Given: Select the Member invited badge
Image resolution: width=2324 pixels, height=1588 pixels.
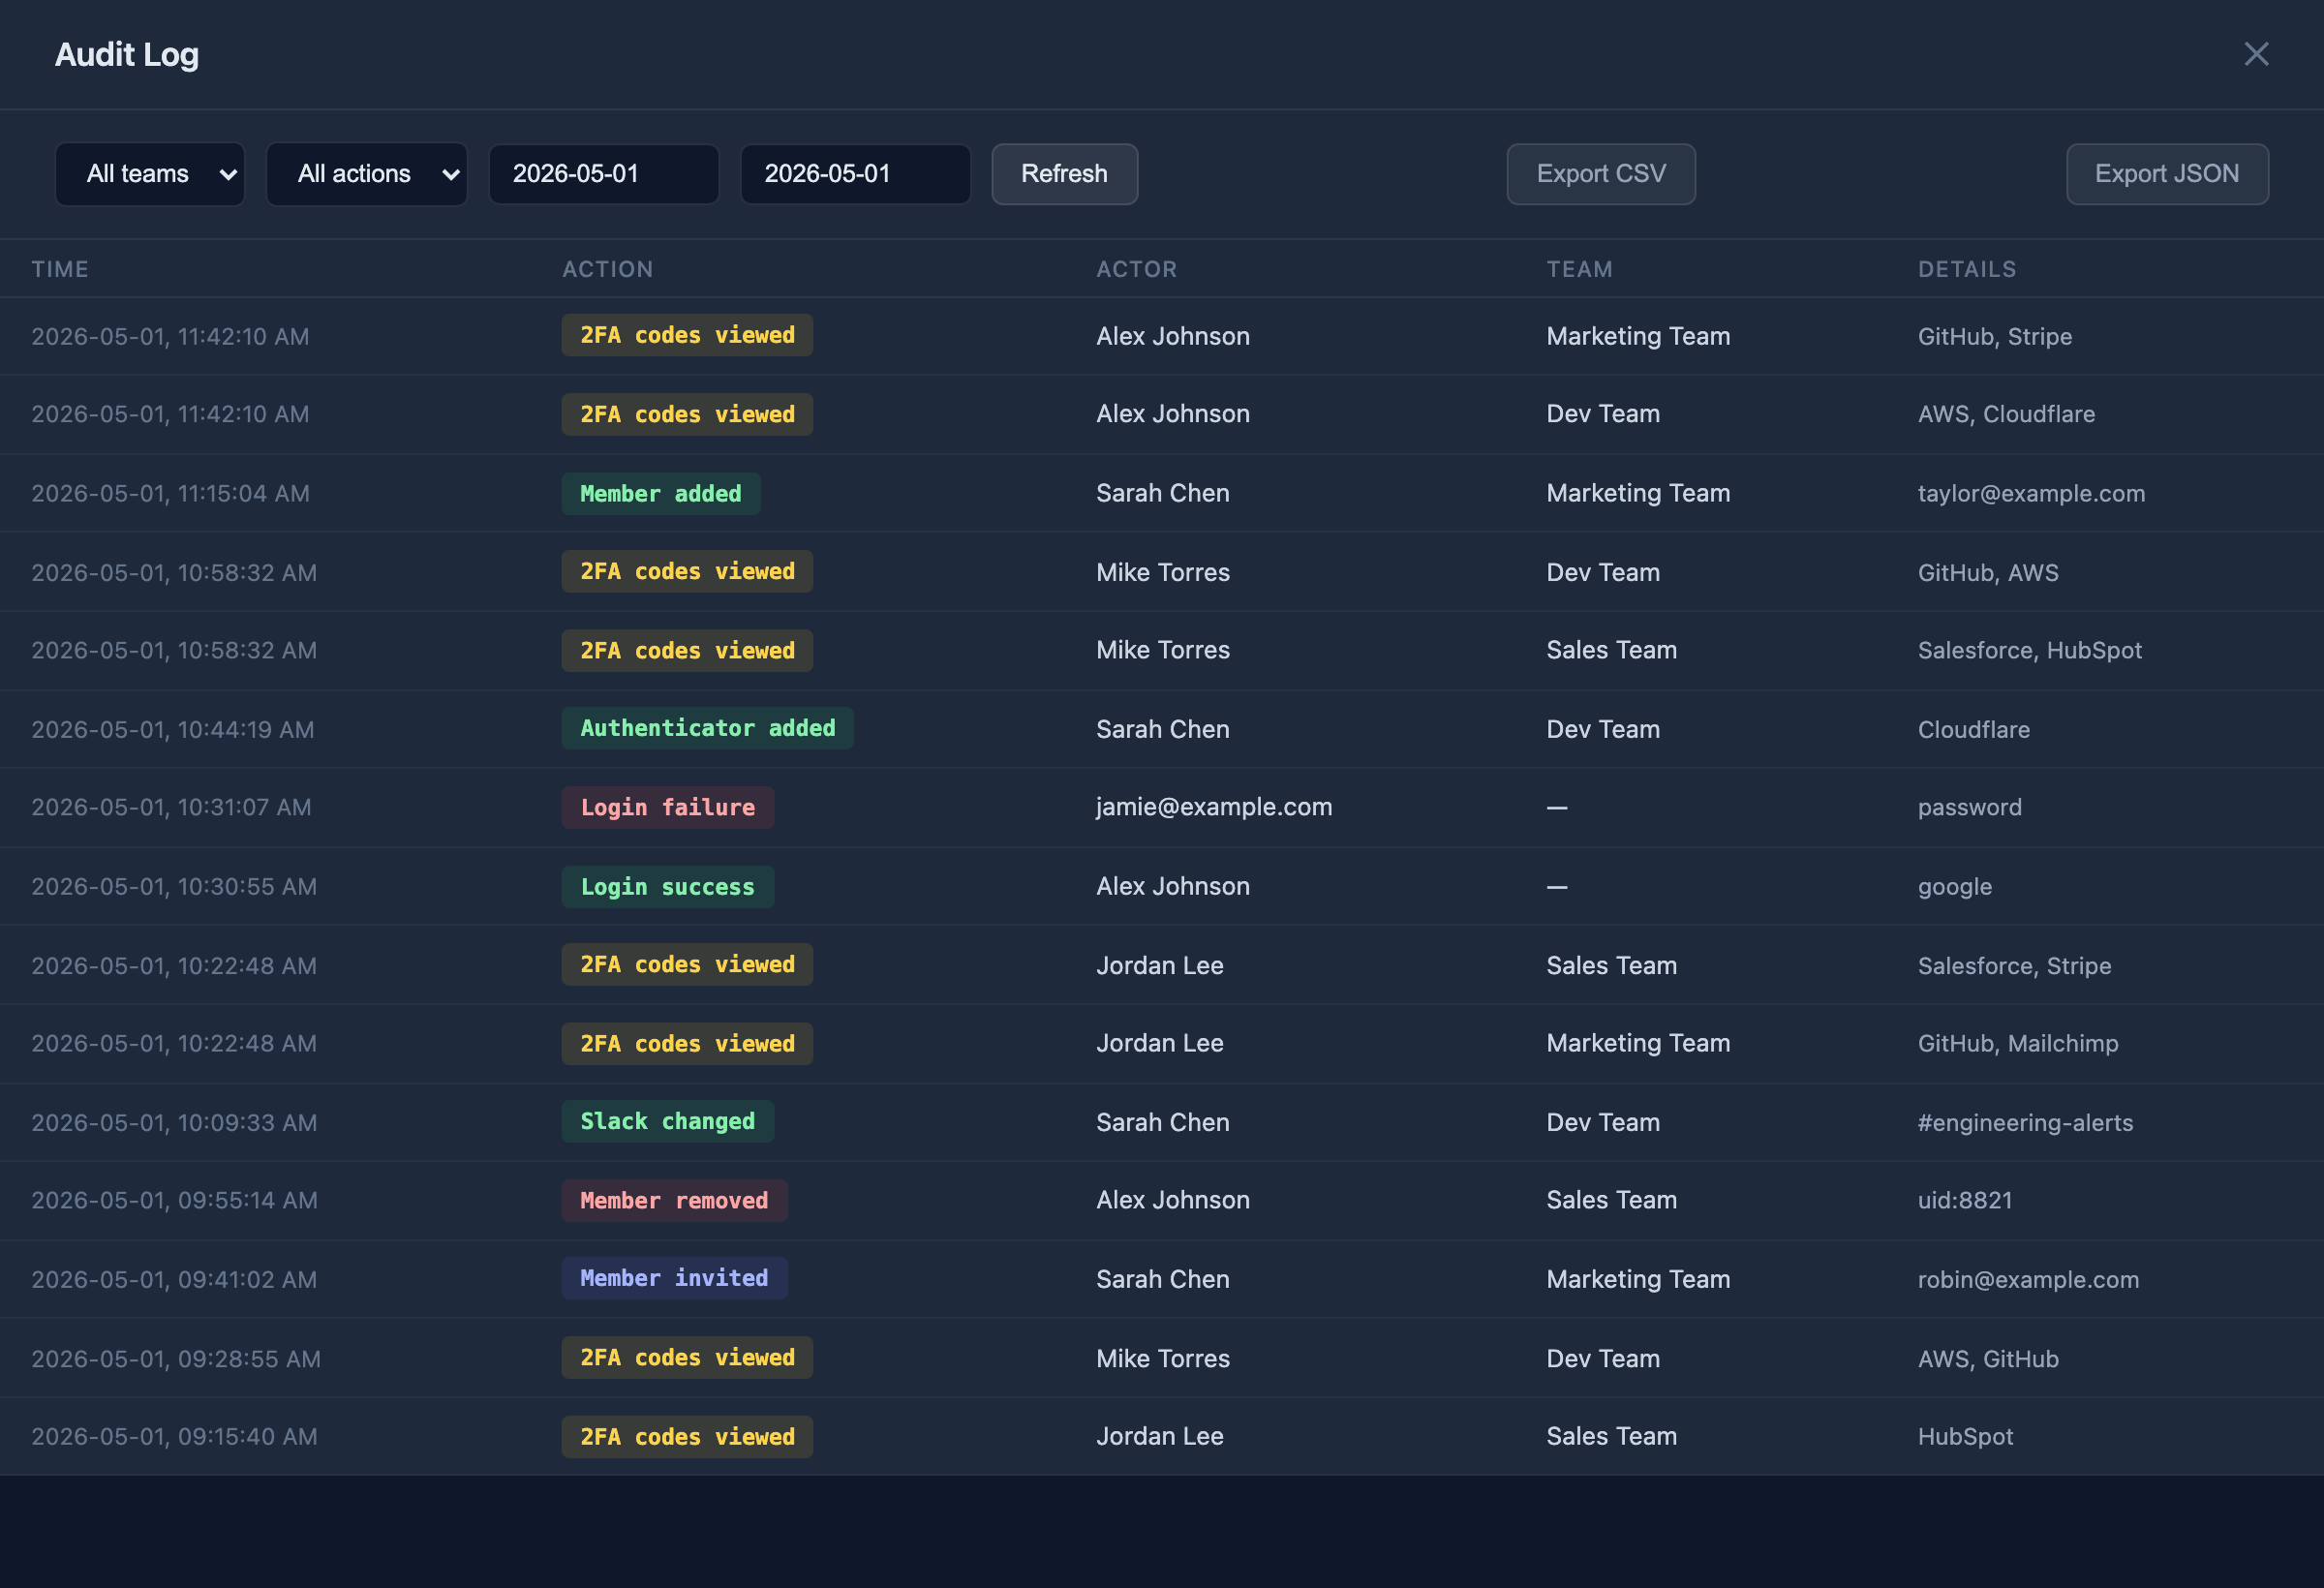Looking at the screenshot, I should coord(674,1278).
